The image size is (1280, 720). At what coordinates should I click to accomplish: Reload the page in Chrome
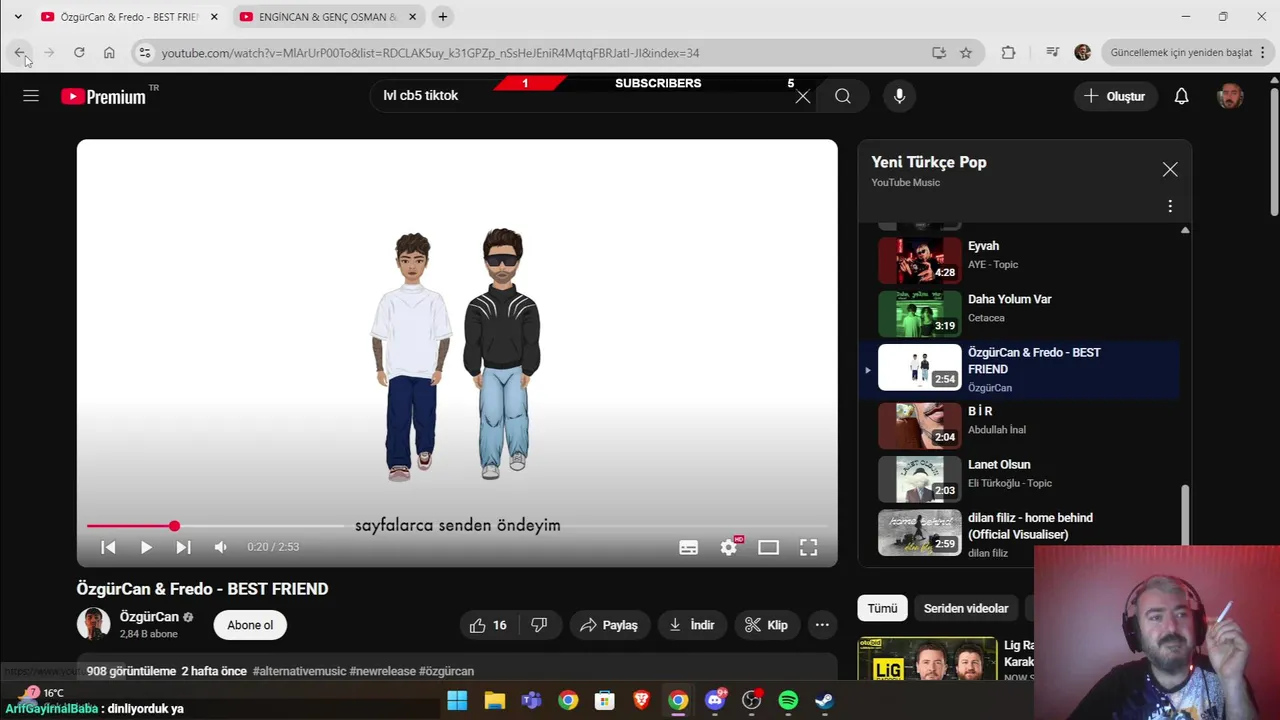[x=79, y=53]
